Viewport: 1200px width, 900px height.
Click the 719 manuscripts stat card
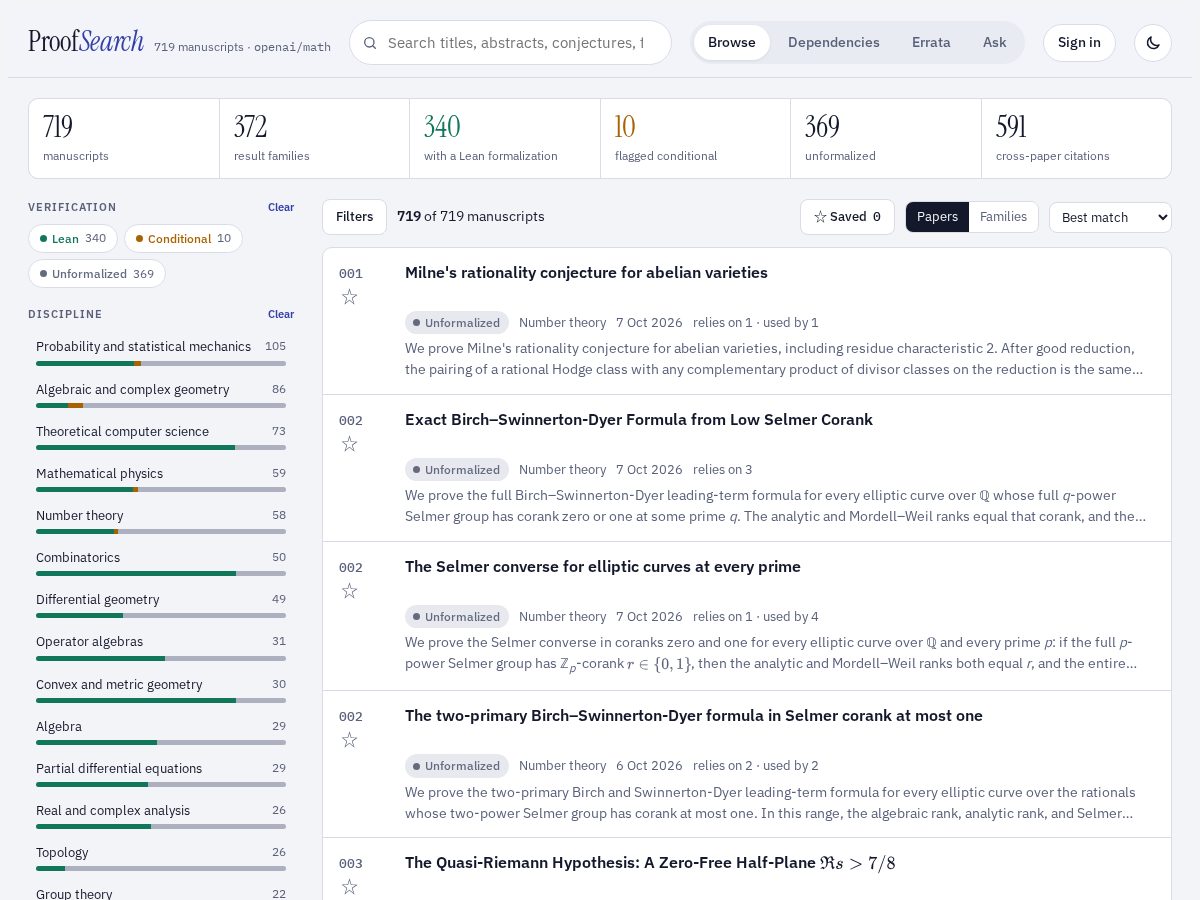[124, 139]
